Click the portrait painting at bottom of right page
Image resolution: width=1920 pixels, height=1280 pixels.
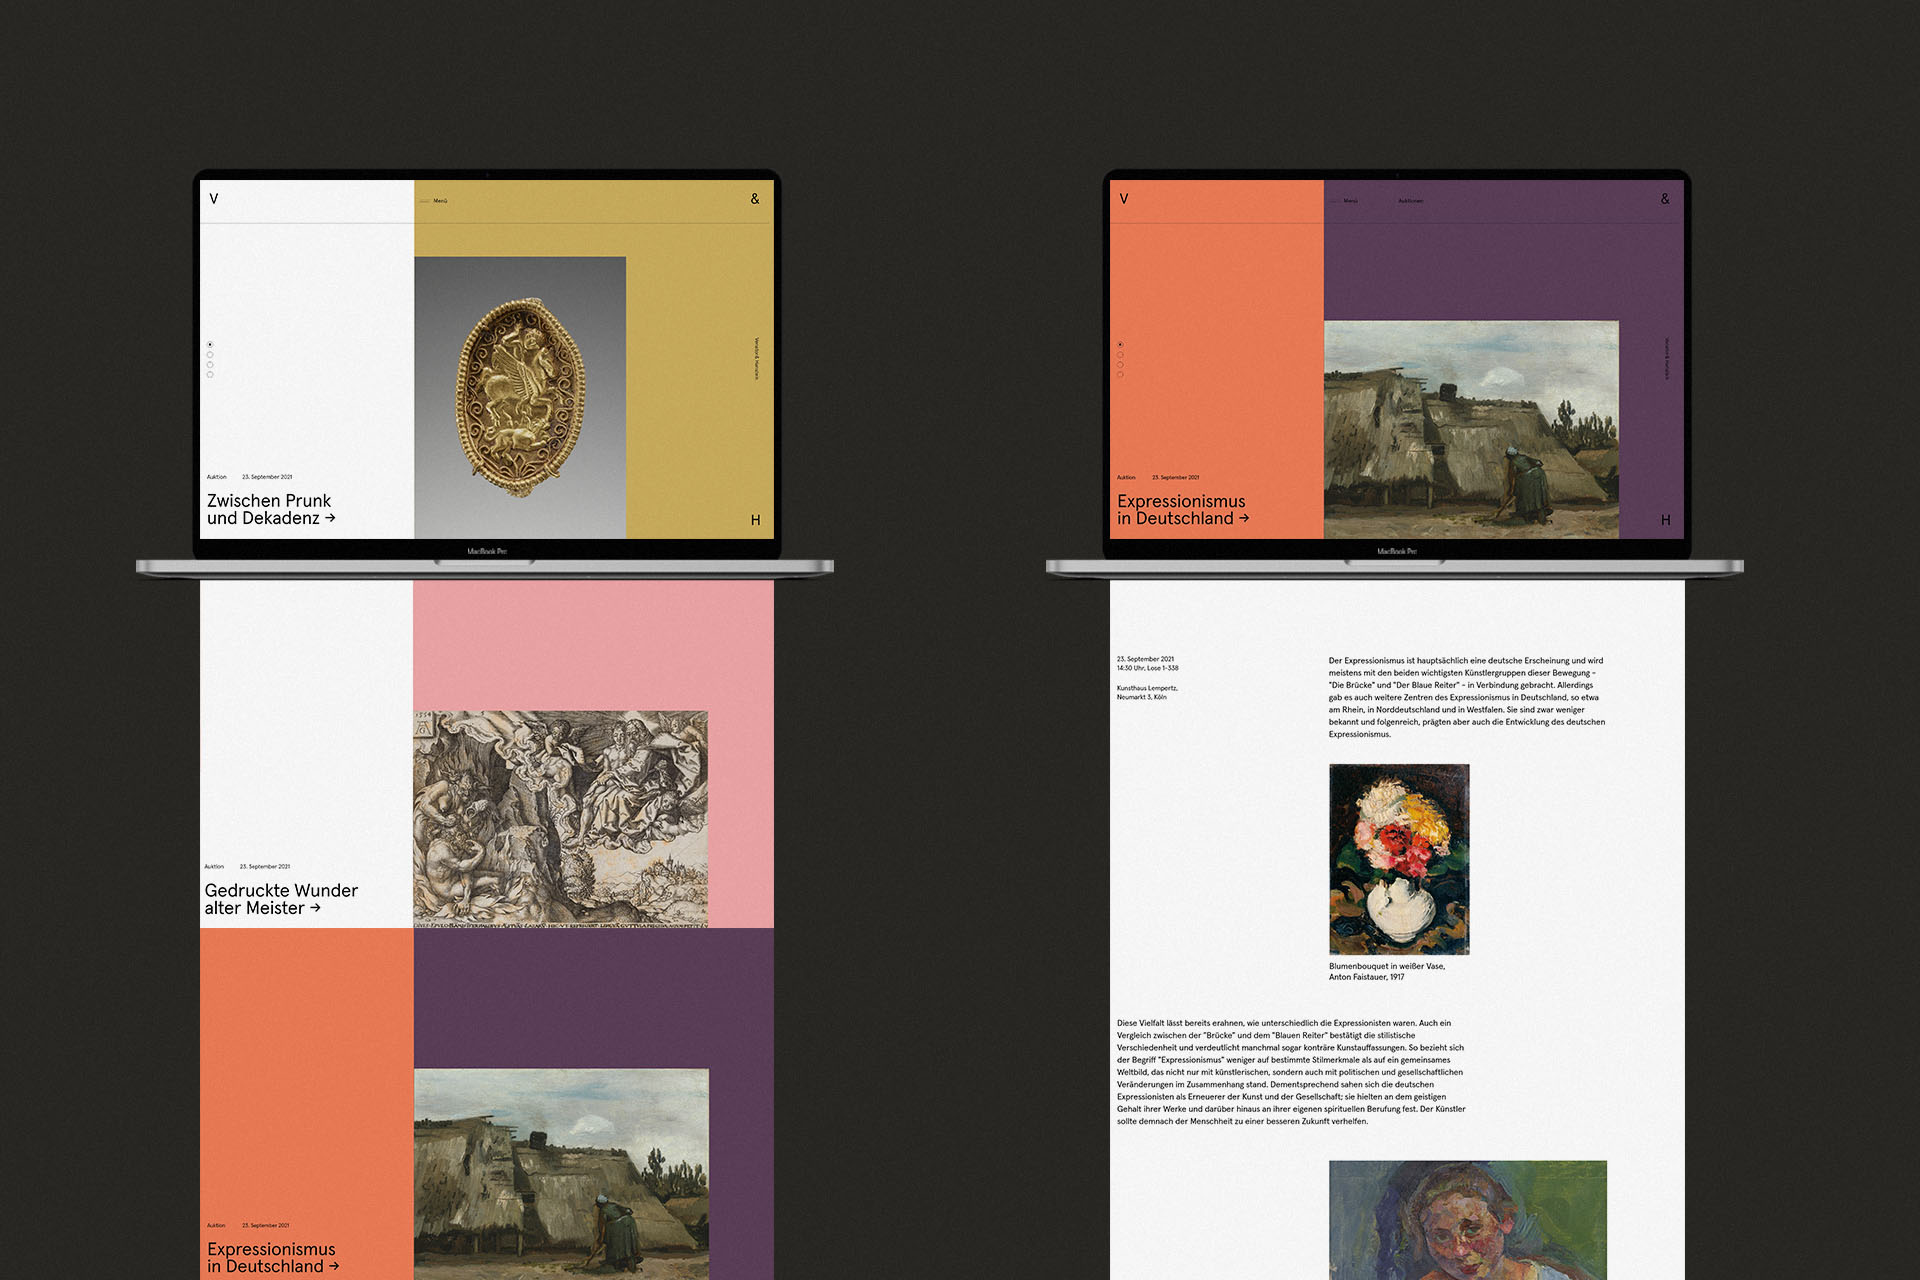(x=1468, y=1220)
